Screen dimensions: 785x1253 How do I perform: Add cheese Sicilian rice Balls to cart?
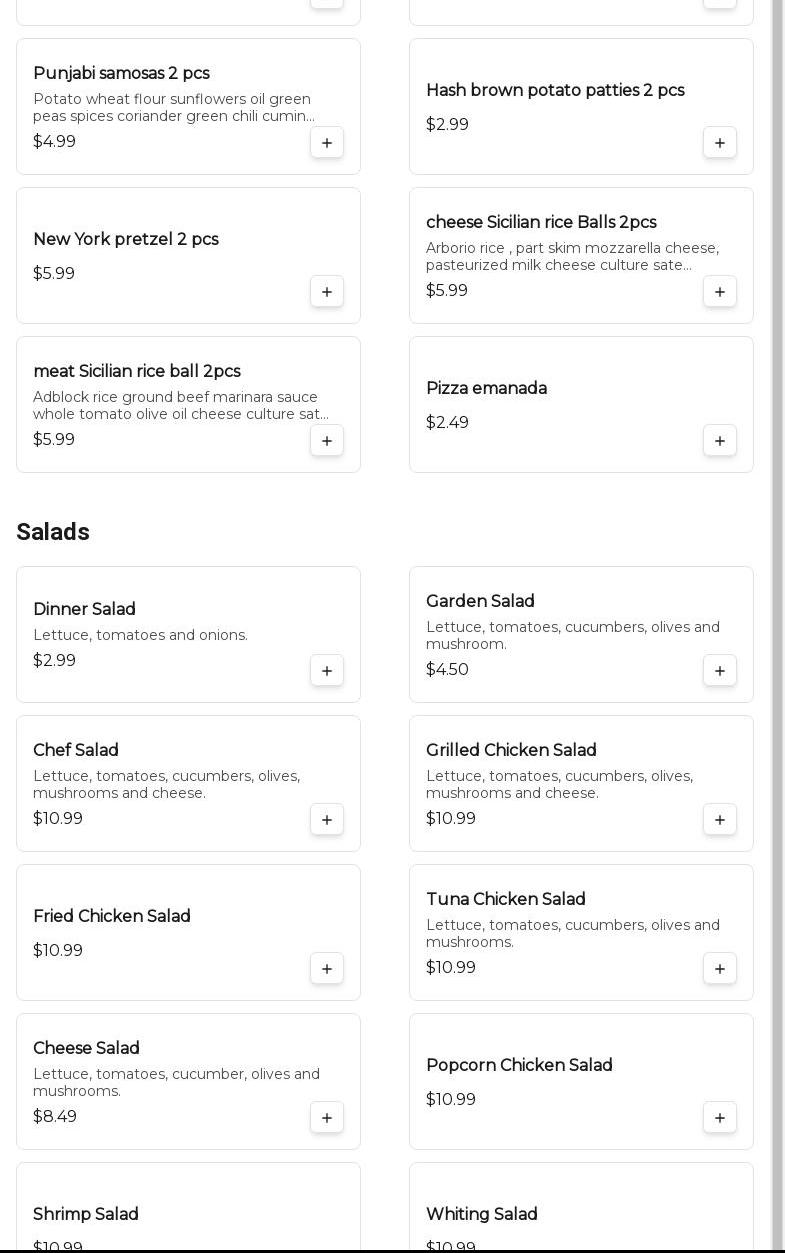(720, 291)
